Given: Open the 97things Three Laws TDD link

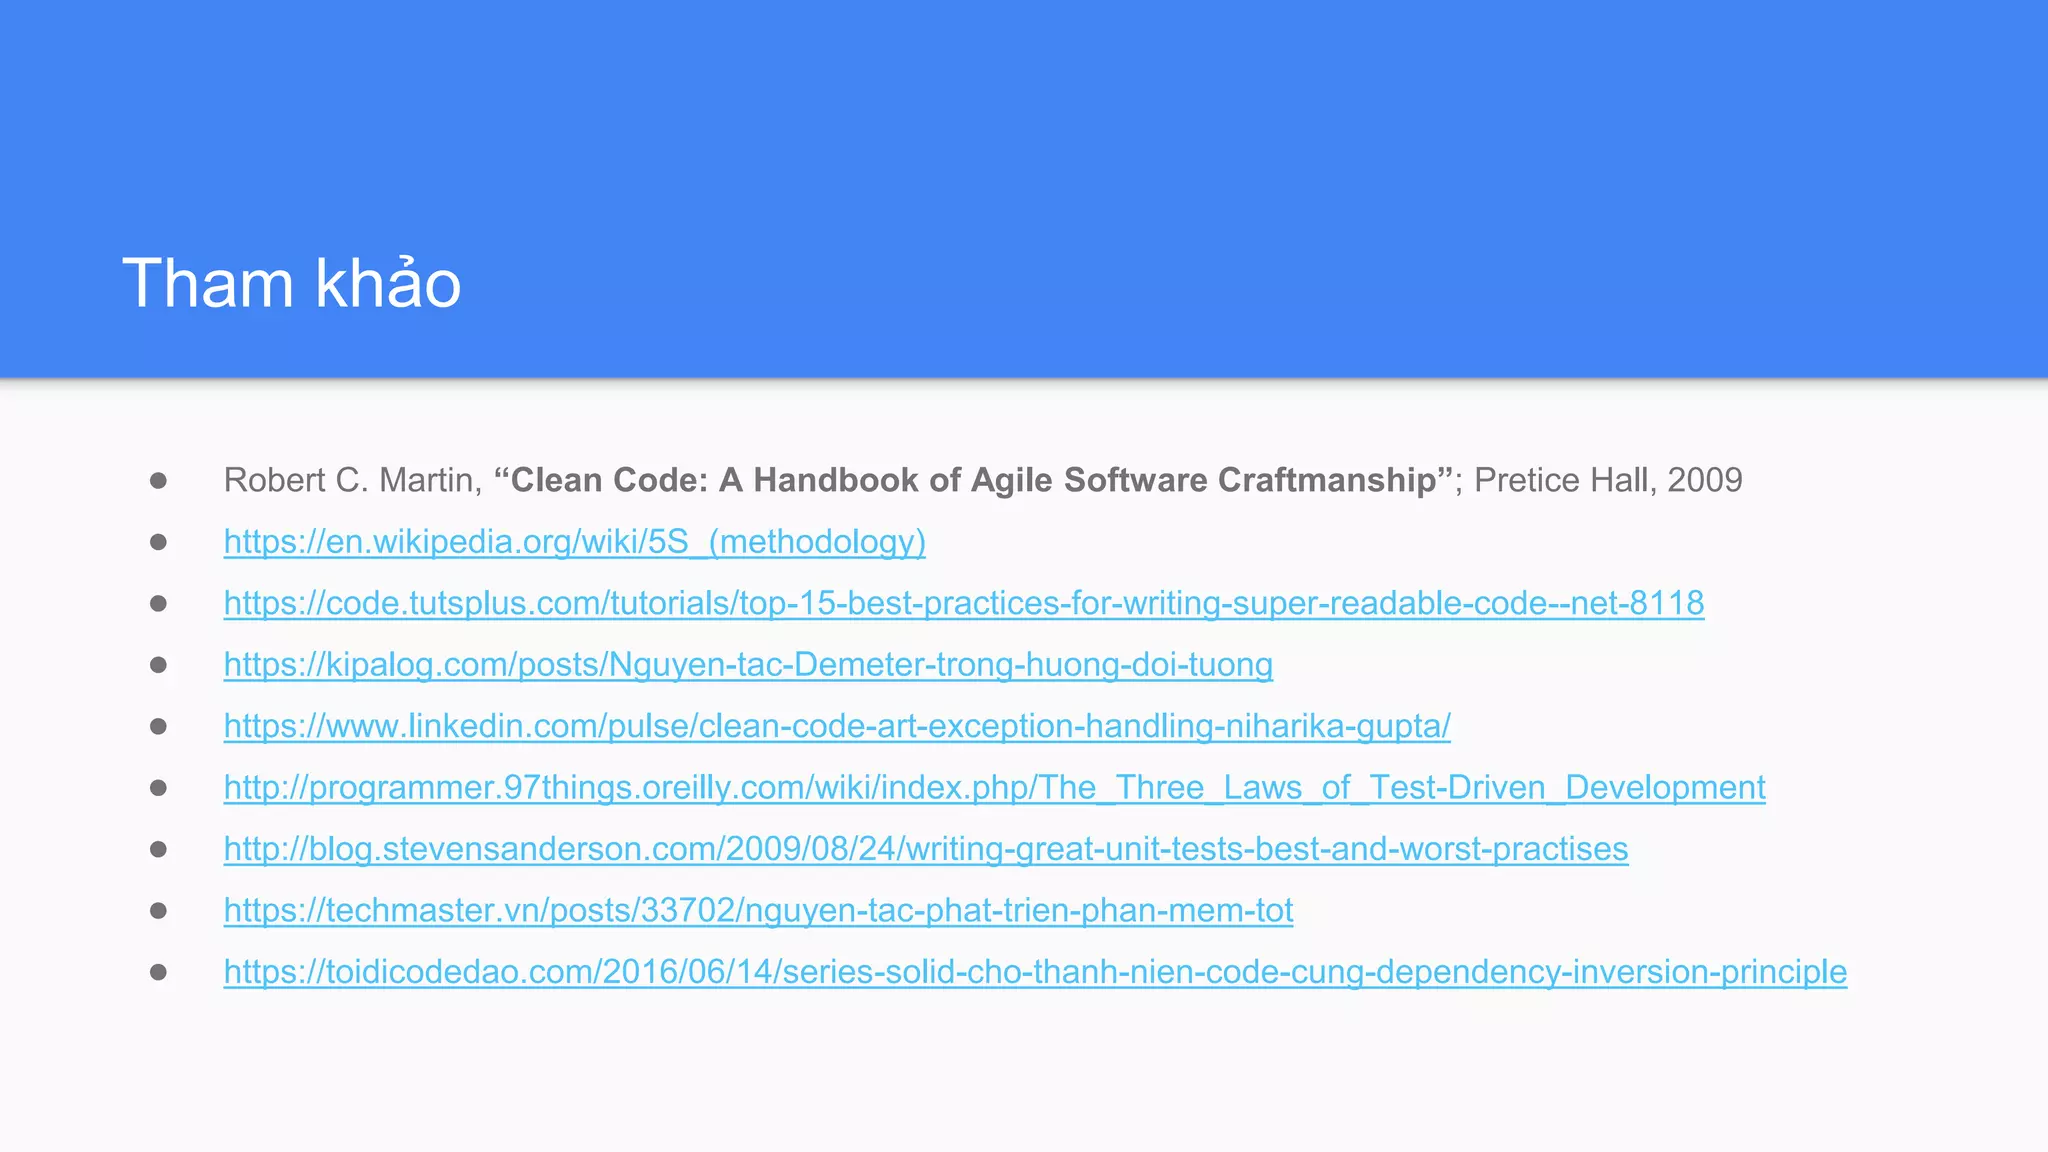Looking at the screenshot, I should click(x=995, y=788).
